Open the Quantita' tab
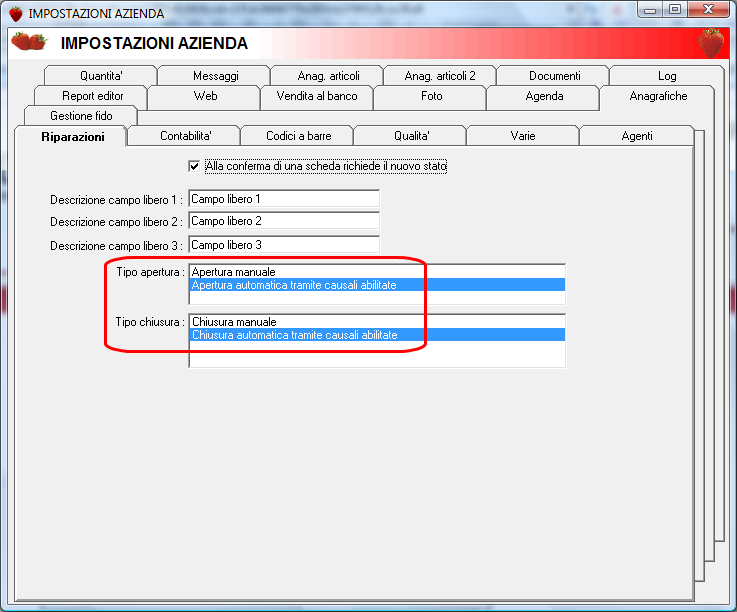The image size is (737, 612). click(101, 76)
